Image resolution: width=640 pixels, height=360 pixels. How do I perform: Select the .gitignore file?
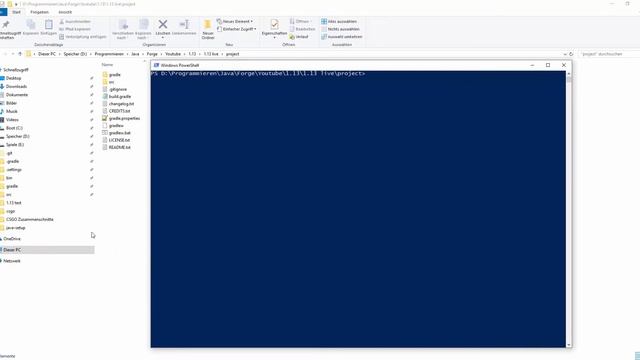coord(118,89)
